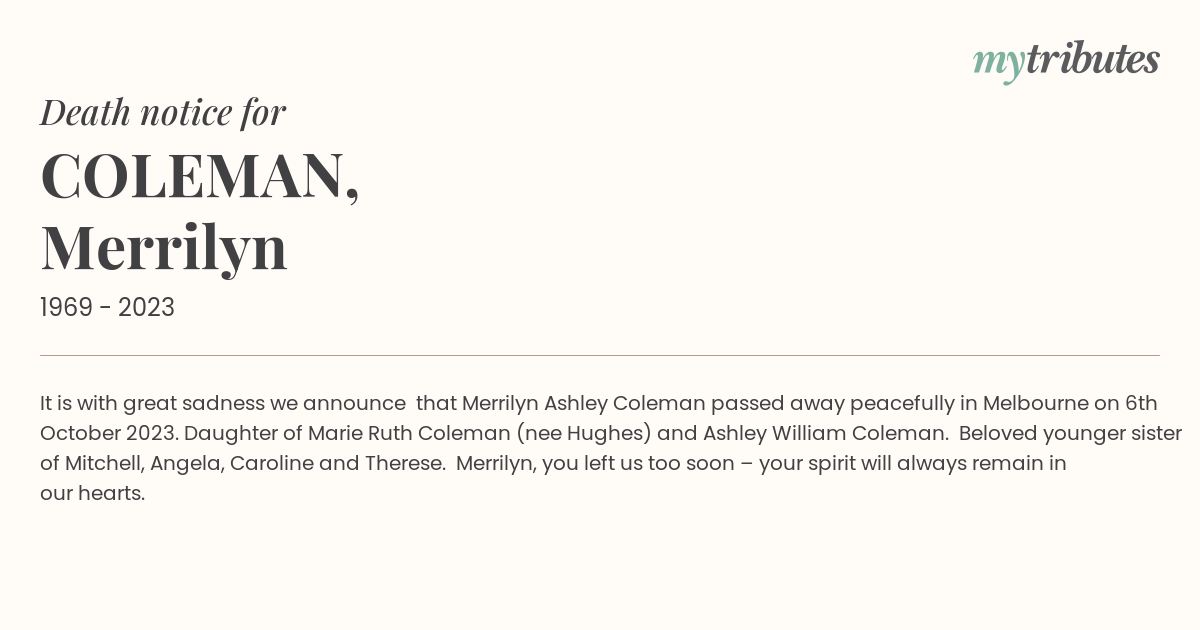Click the horizontal divider line
The width and height of the screenshot is (1200, 630).
point(600,355)
